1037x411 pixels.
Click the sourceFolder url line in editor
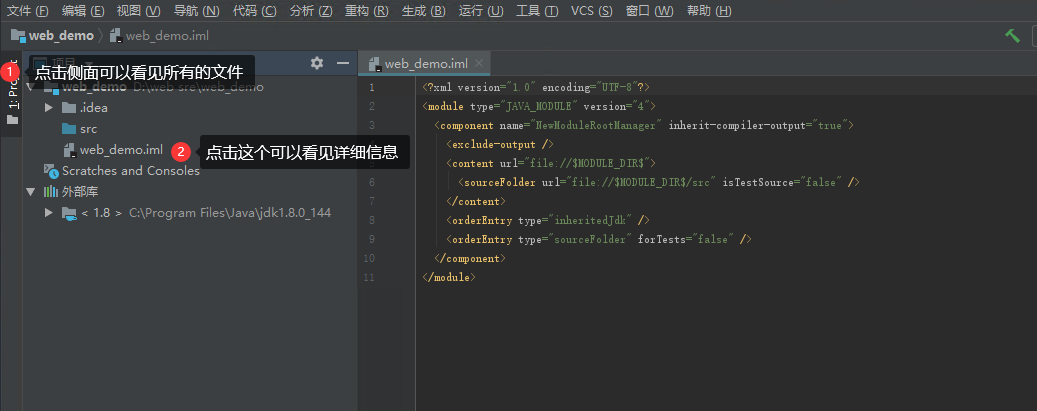[x=658, y=182]
